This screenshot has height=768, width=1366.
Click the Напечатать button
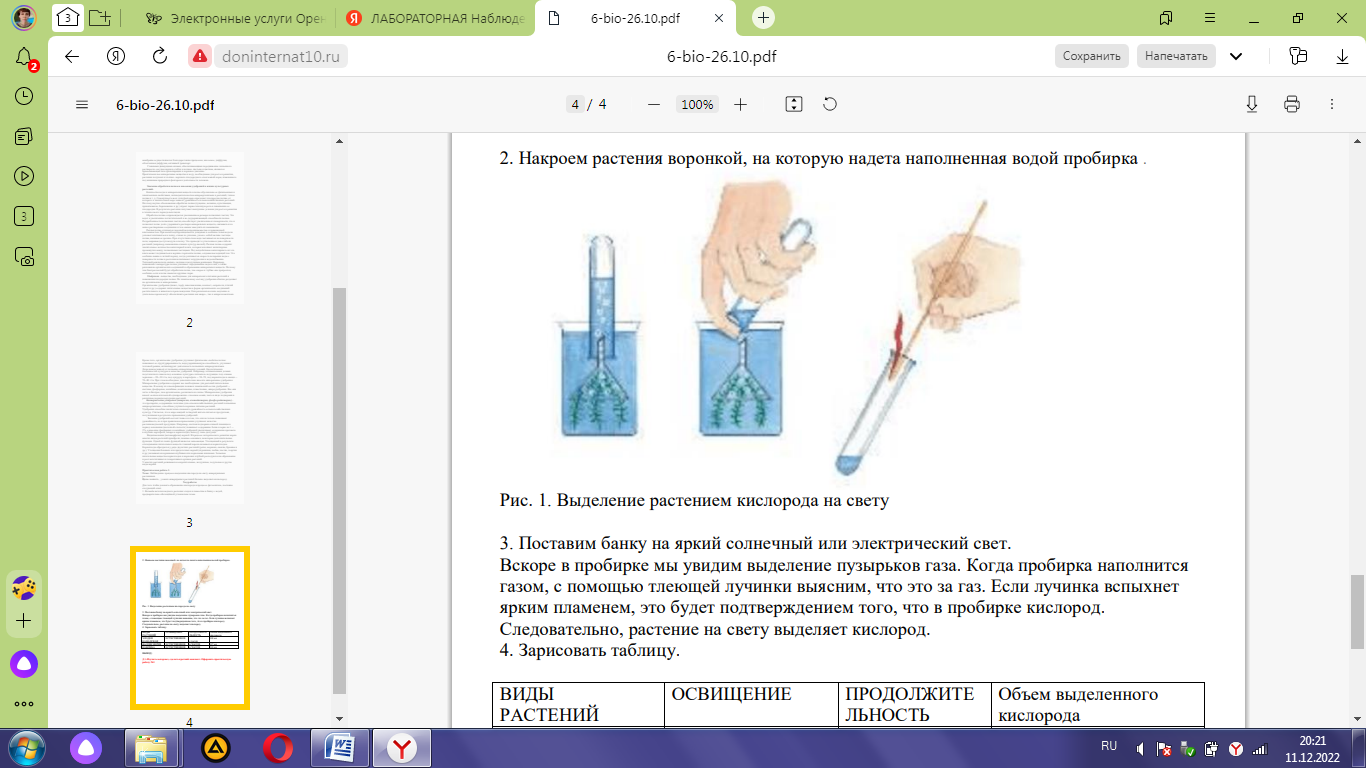(1176, 56)
